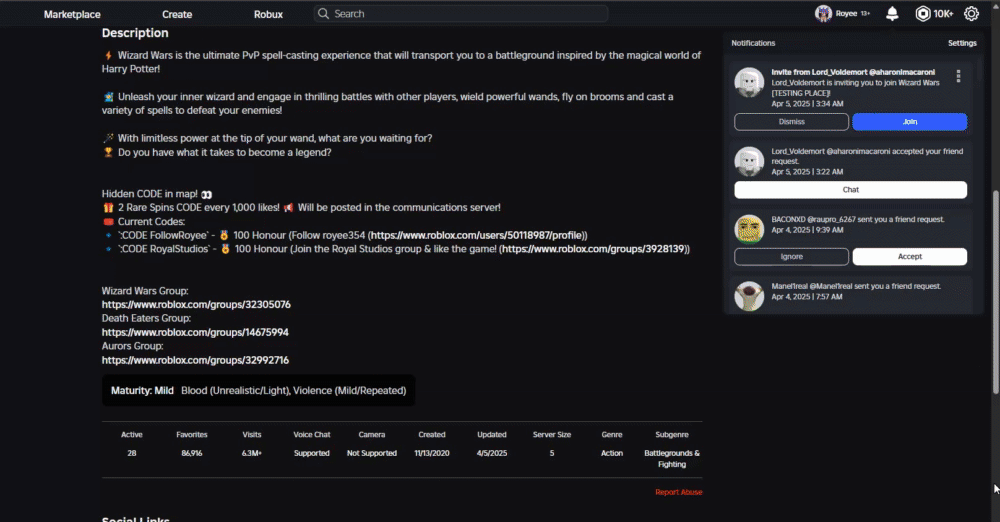Open the Death Eaters group link

point(195,332)
